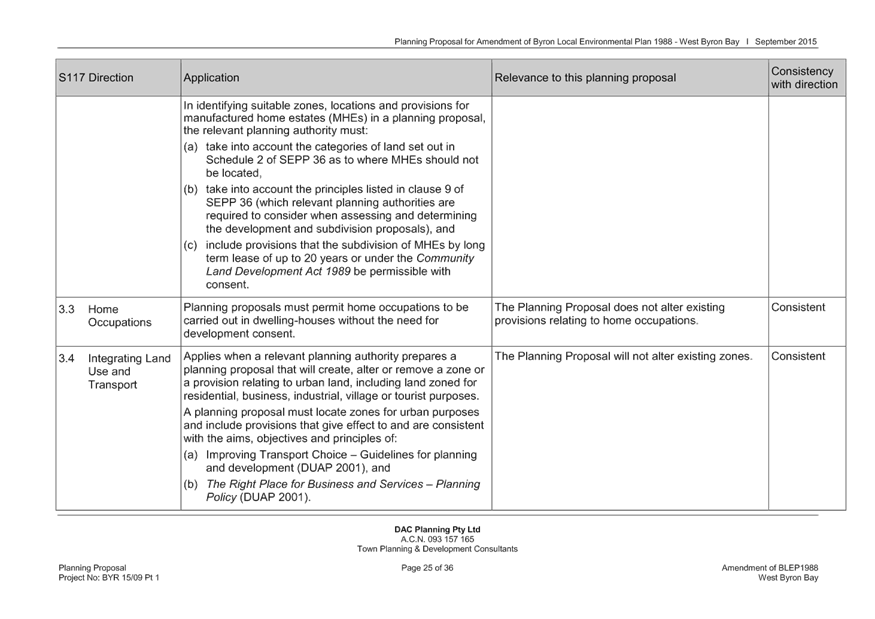
Task: Click 'The Planning Proposal will not alter existing zones.'
Action: [x=623, y=357]
